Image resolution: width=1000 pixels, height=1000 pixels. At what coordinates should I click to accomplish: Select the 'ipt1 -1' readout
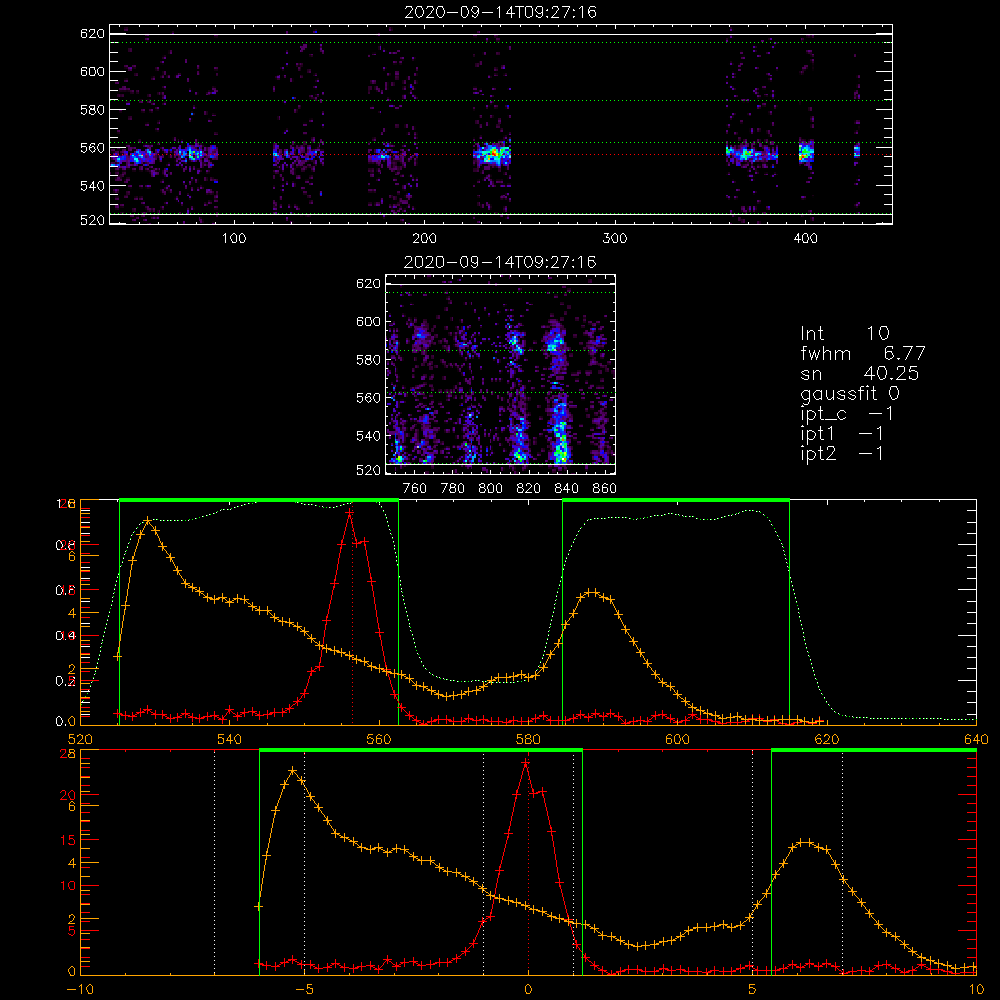pyautogui.click(x=842, y=434)
